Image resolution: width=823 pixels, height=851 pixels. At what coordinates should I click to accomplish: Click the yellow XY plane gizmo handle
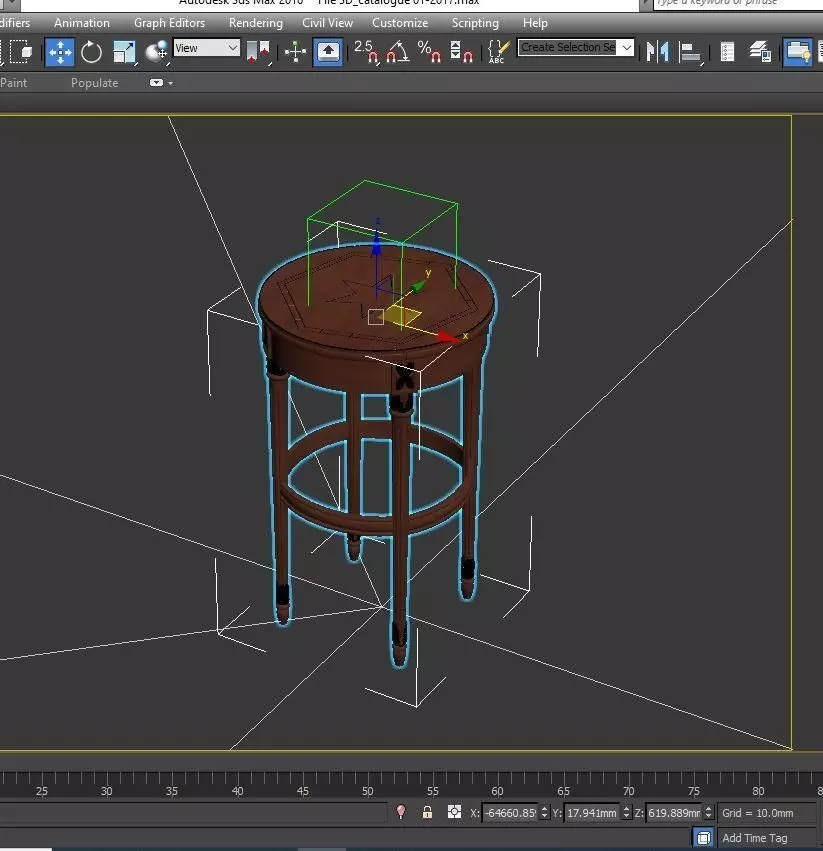coord(403,316)
